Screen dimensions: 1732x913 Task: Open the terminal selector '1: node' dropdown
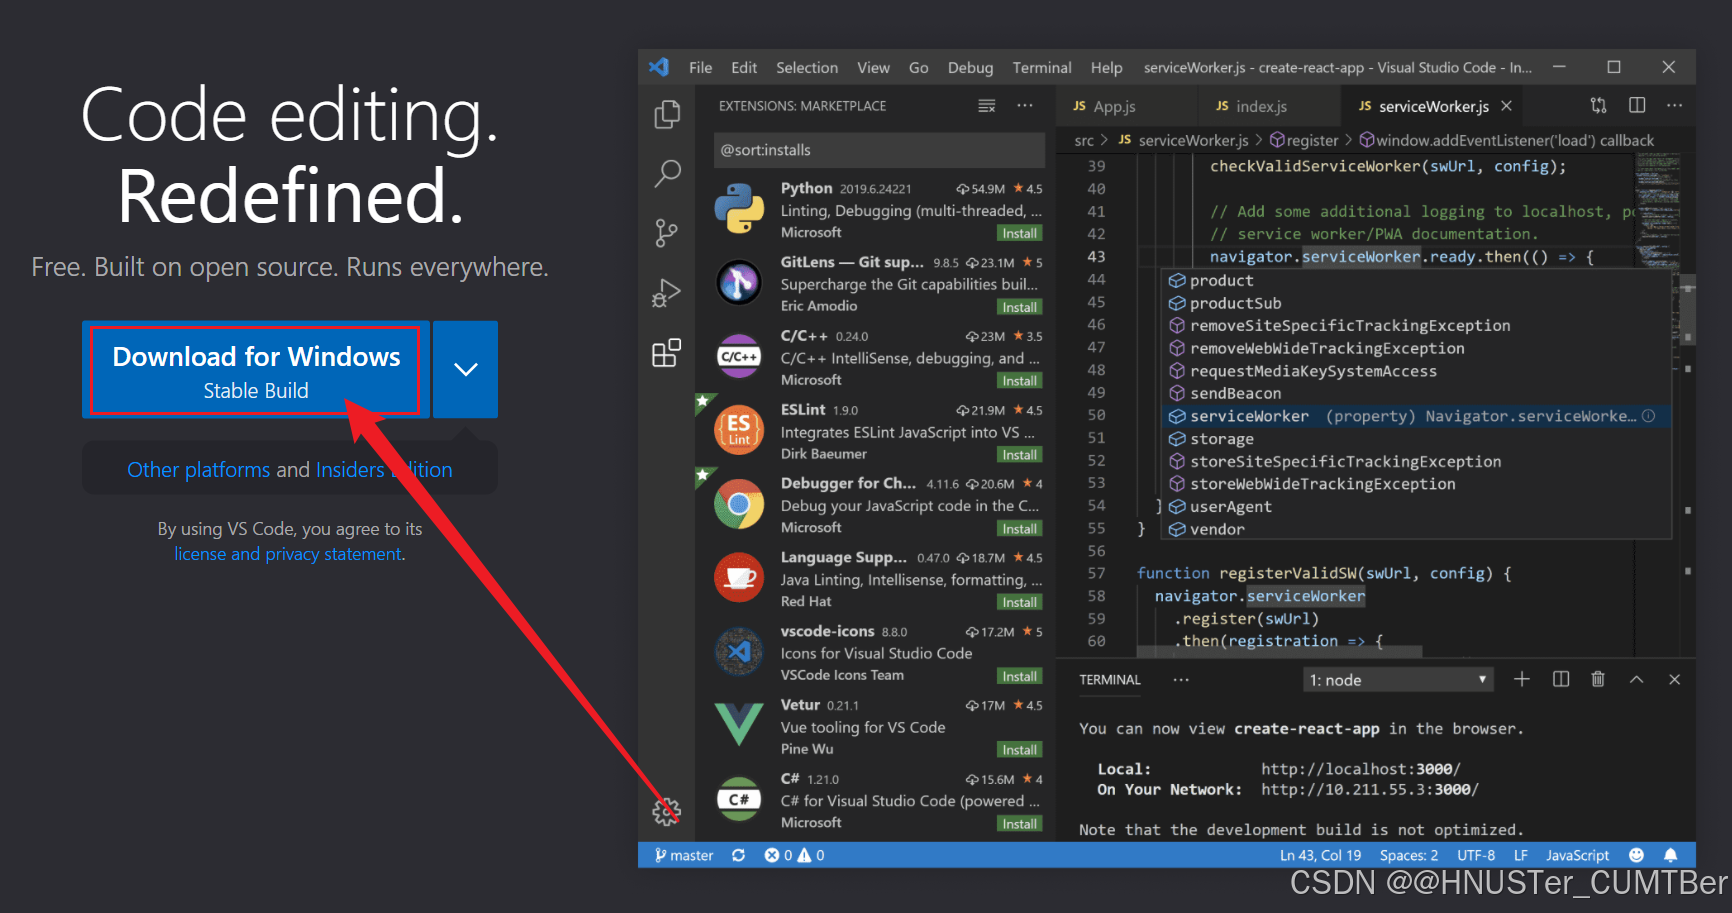pos(1398,680)
